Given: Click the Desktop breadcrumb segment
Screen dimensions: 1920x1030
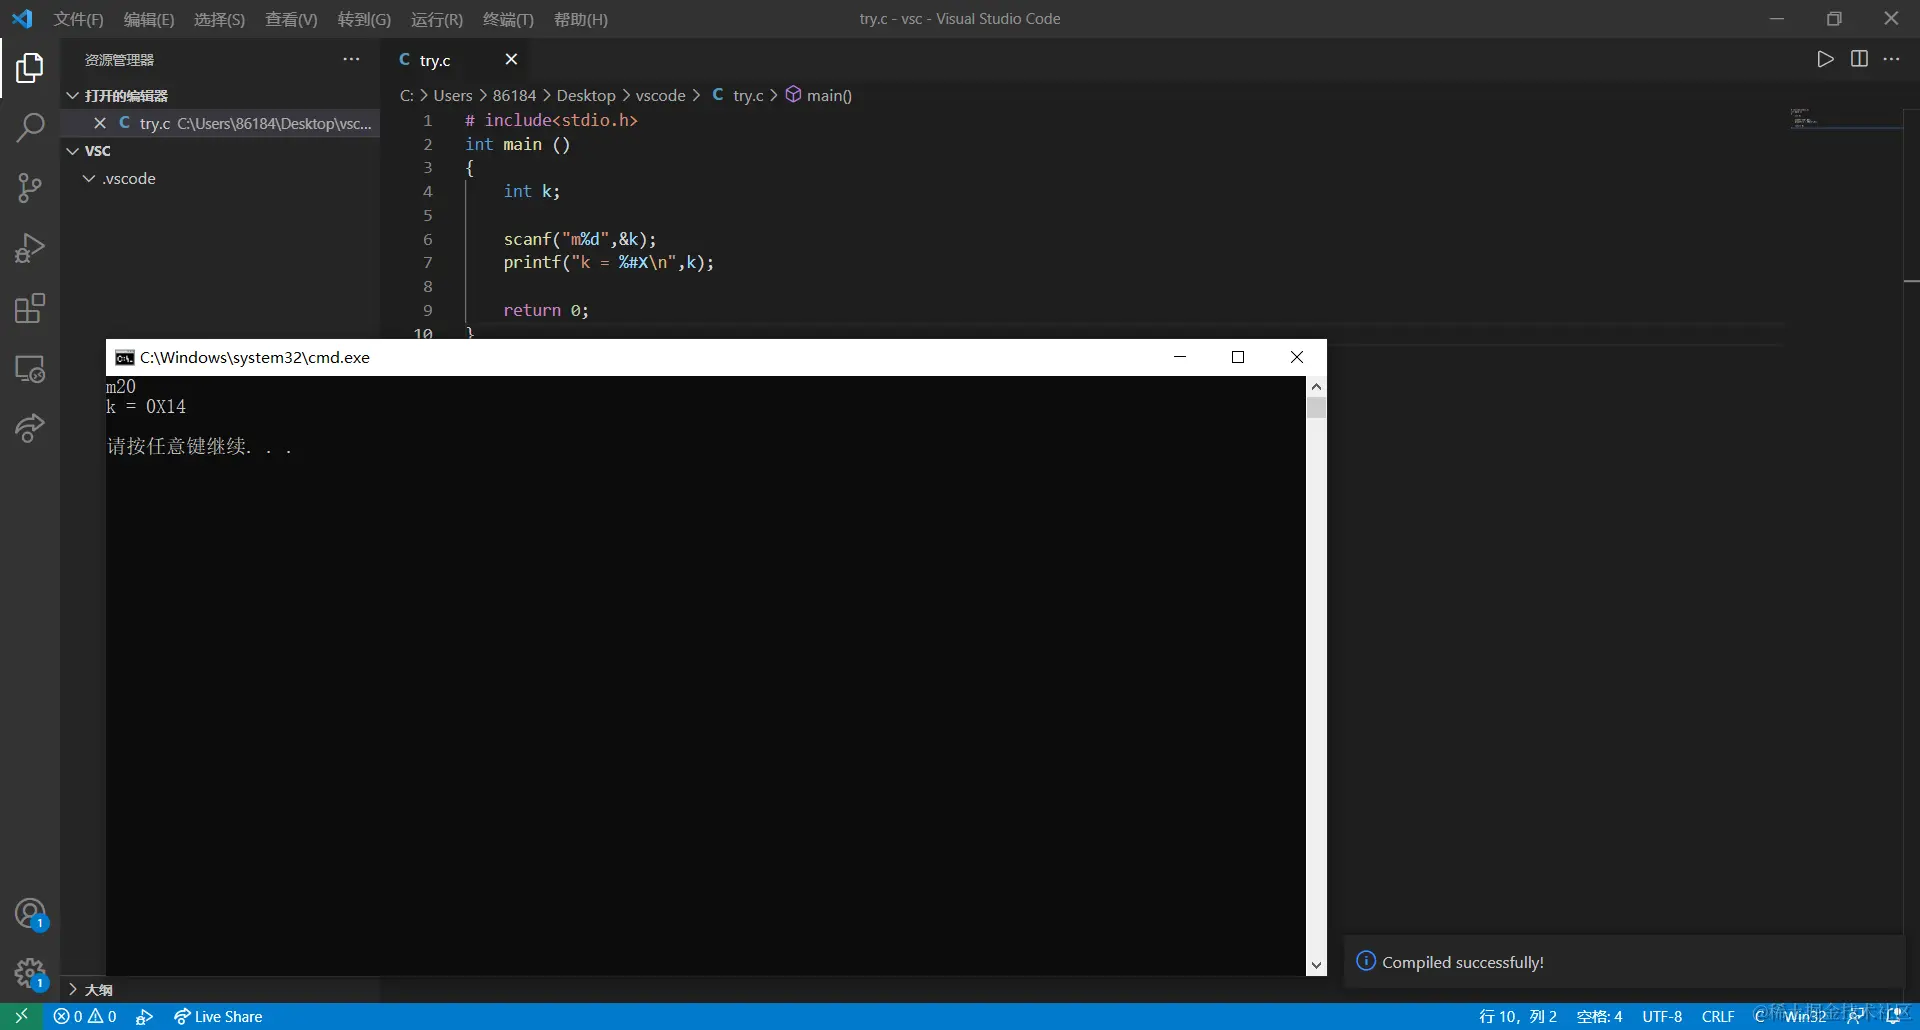Looking at the screenshot, I should [586, 95].
